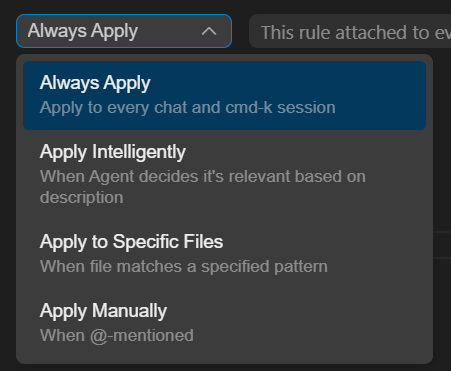Choose Apply Intelligently from the list

coord(224,174)
